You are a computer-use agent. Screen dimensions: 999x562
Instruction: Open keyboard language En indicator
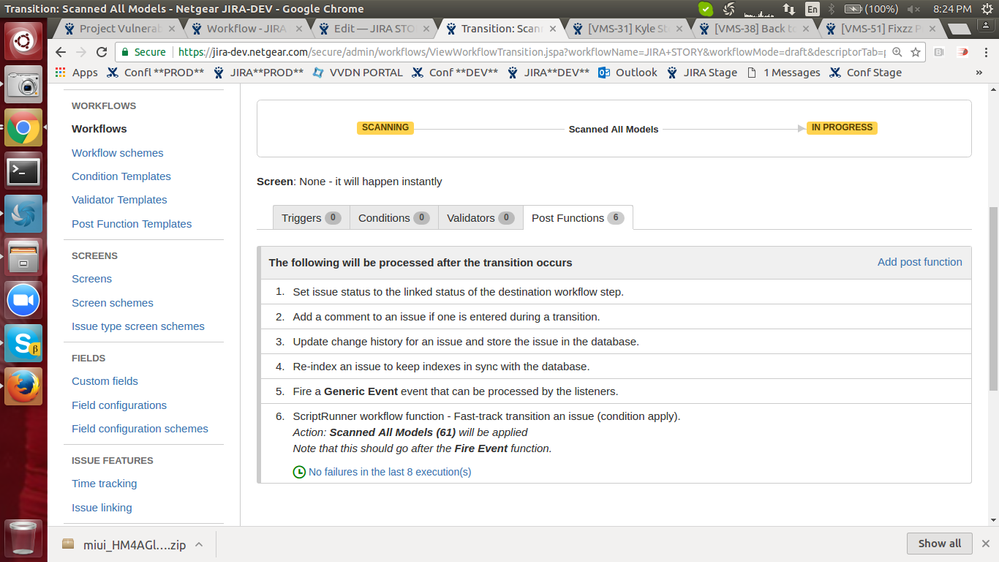click(x=812, y=9)
